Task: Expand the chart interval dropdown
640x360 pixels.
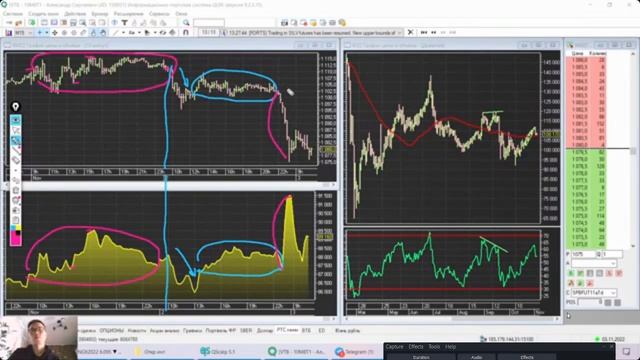Action: coord(30,33)
